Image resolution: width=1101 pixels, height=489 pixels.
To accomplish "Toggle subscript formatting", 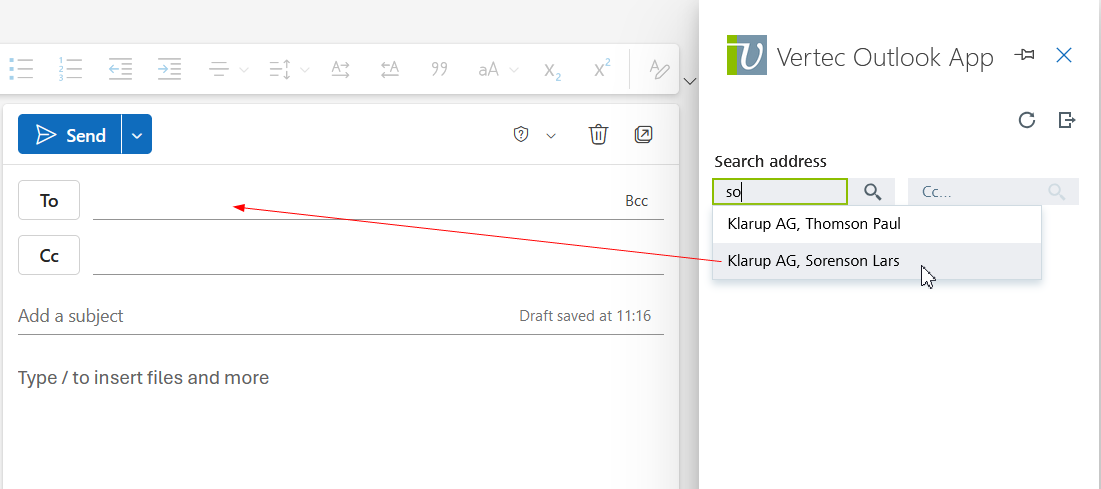I will click(552, 70).
